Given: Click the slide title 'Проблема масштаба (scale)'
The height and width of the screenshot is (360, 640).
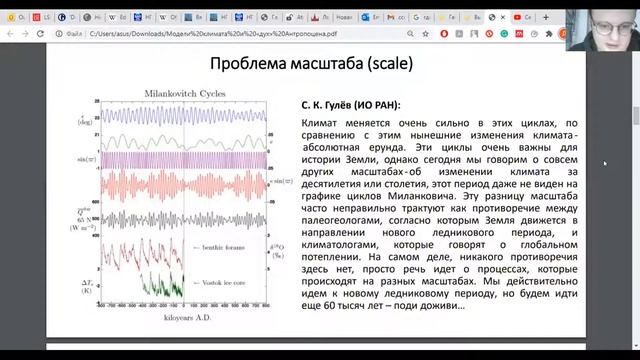Looking at the screenshot, I should point(311,64).
